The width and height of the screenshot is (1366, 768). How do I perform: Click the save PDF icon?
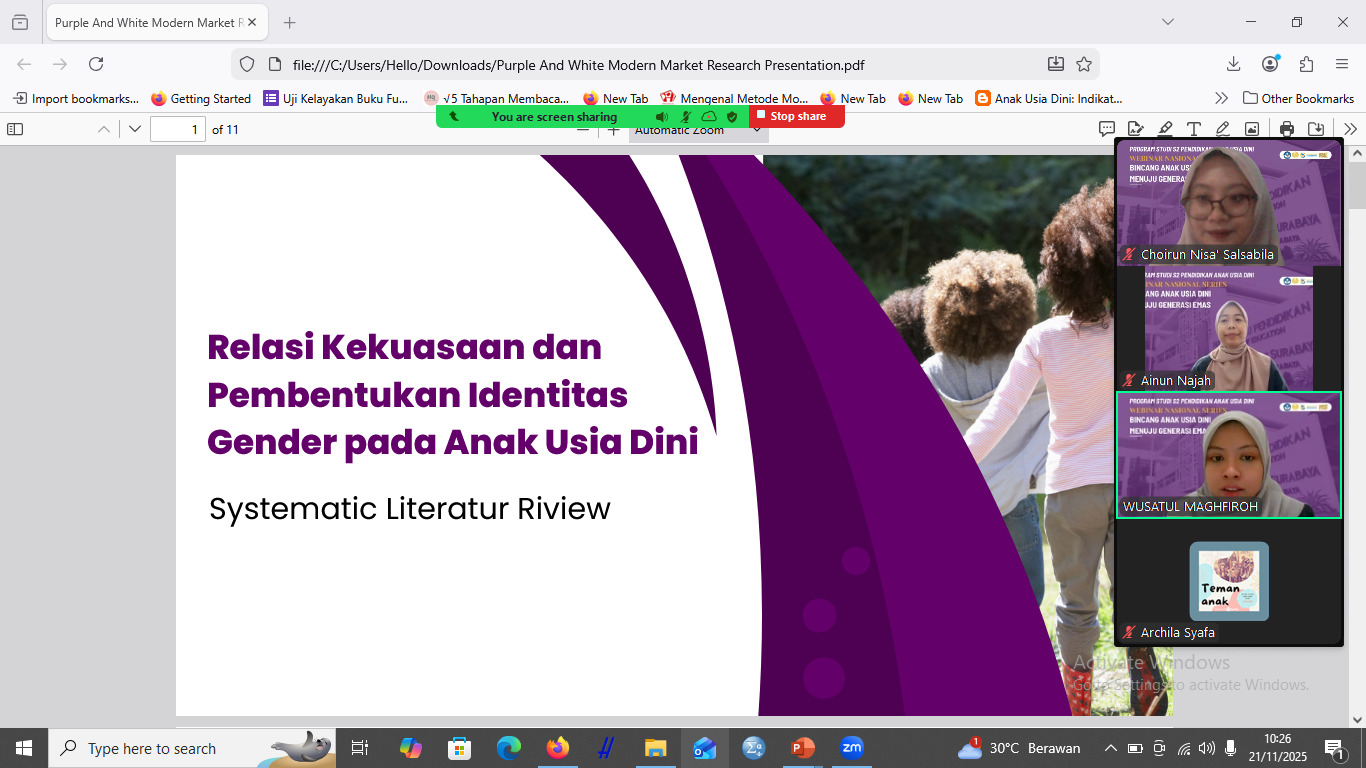1316,129
